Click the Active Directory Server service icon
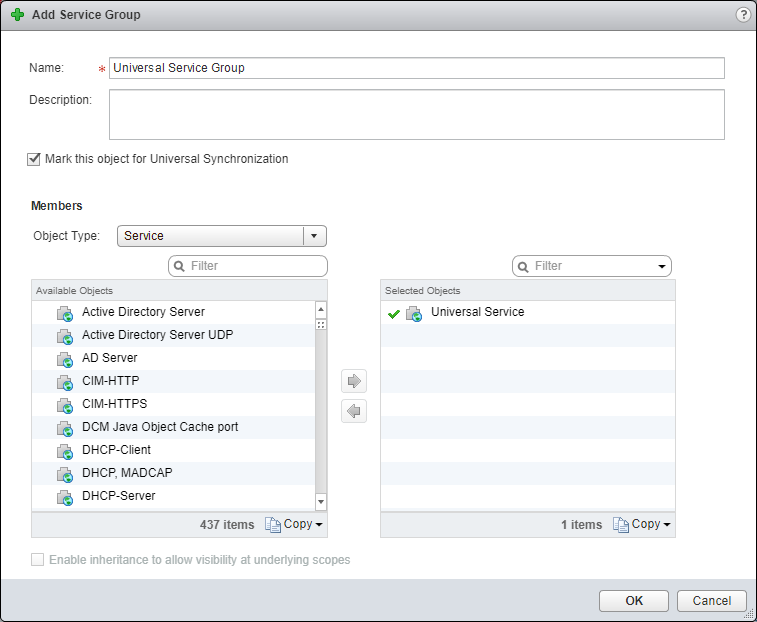This screenshot has height=622, width=757. 65,313
